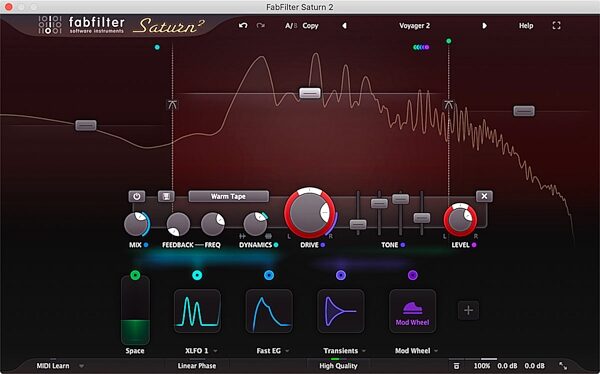
Task: Select Linear Phase processing mode
Action: tap(197, 366)
